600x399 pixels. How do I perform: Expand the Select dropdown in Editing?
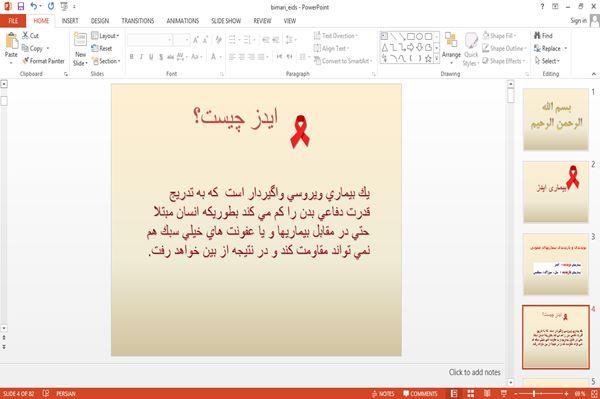point(548,61)
